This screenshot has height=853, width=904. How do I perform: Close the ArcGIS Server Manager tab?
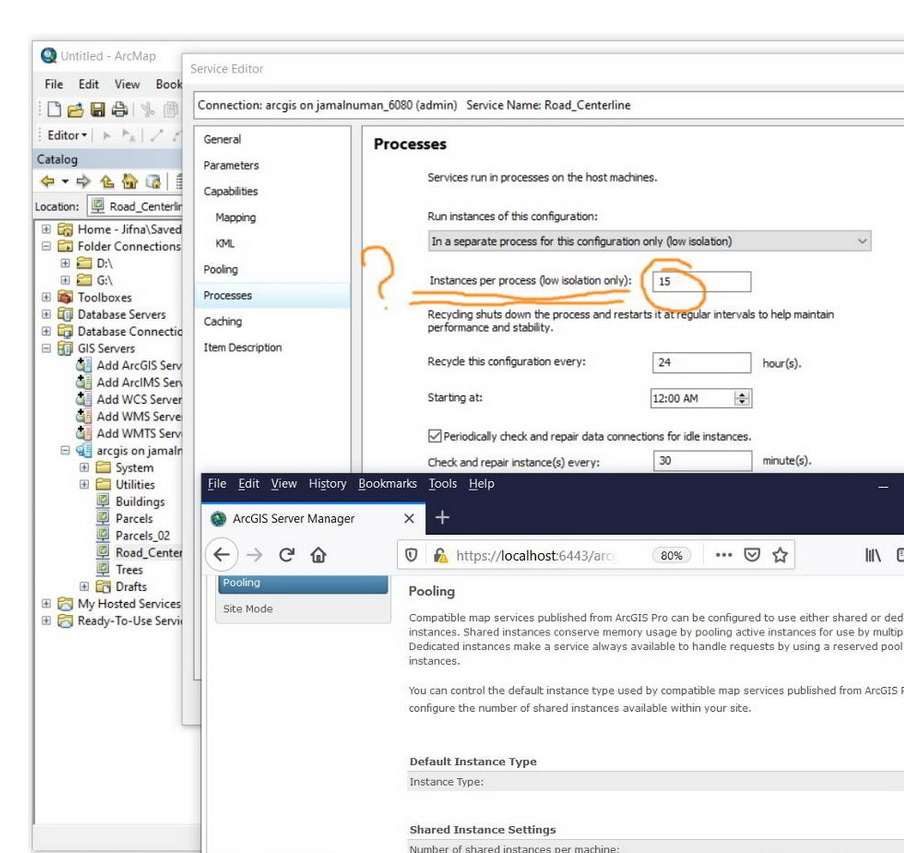pos(409,518)
